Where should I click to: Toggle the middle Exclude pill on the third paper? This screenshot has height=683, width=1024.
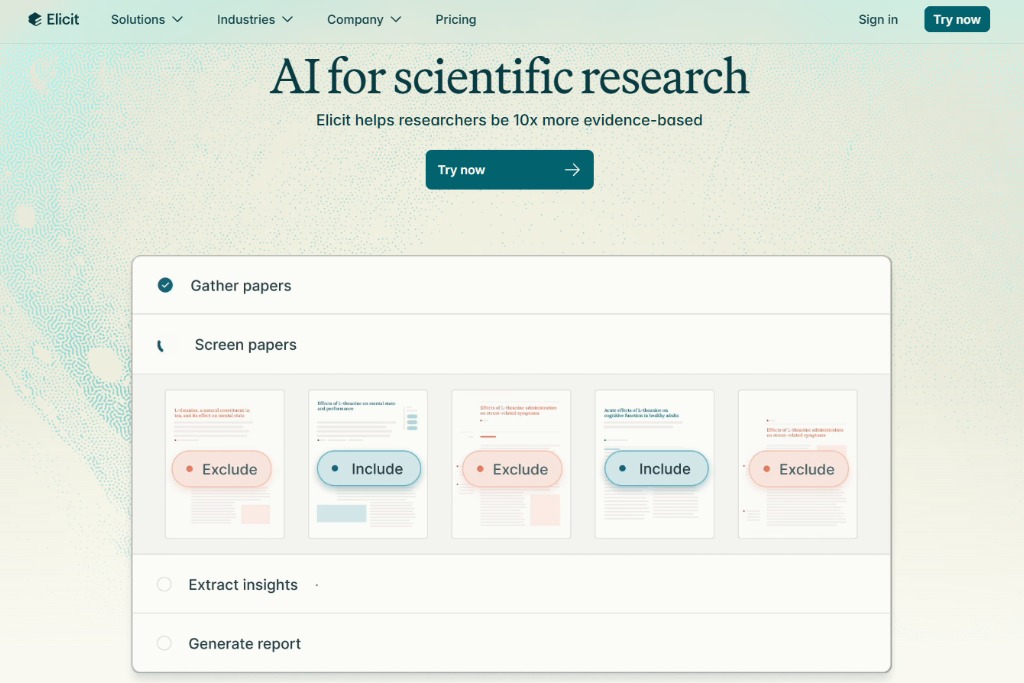(x=511, y=469)
